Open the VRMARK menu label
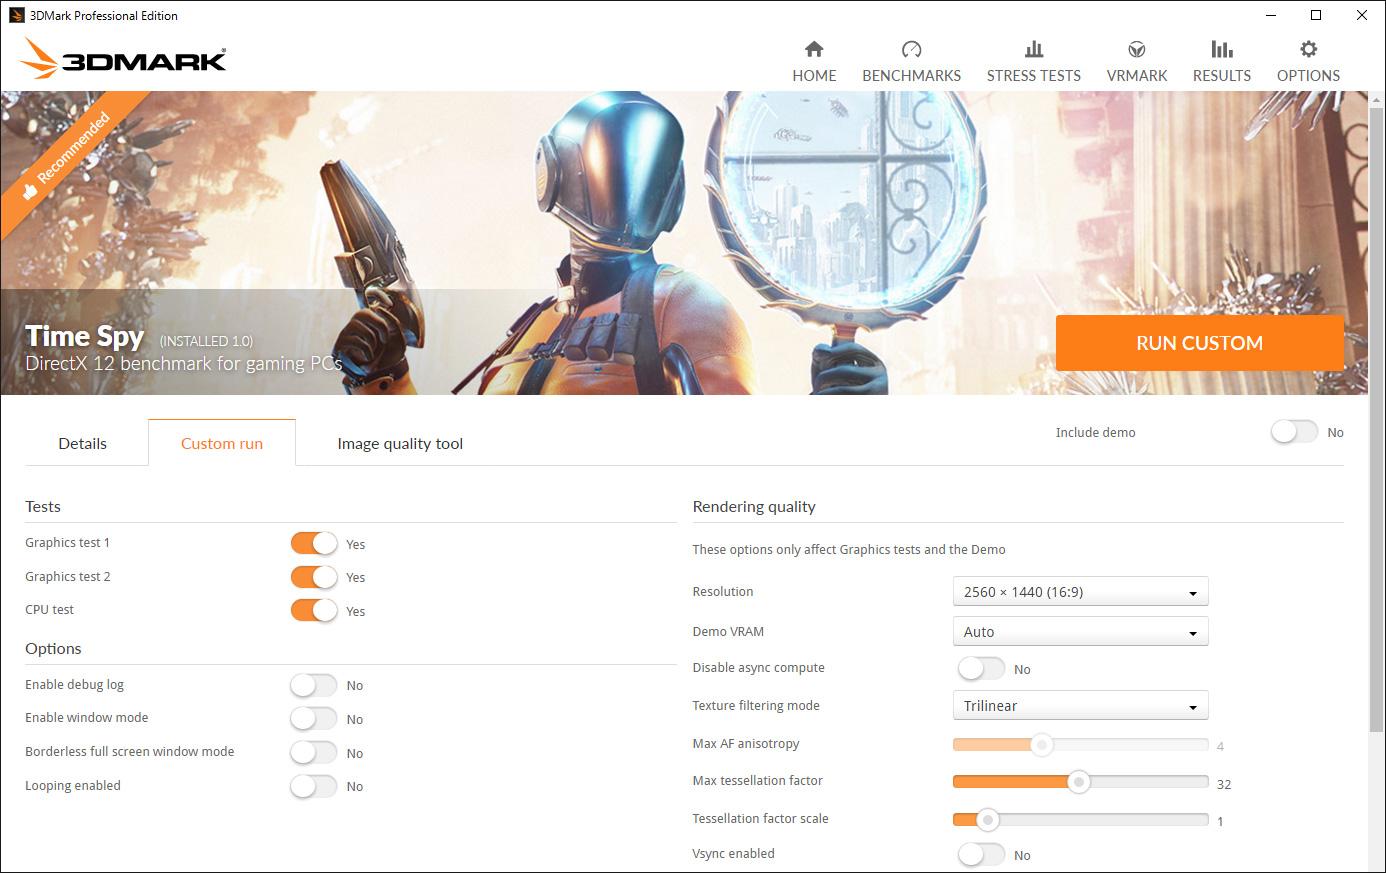Image resolution: width=1386 pixels, height=873 pixels. point(1137,76)
